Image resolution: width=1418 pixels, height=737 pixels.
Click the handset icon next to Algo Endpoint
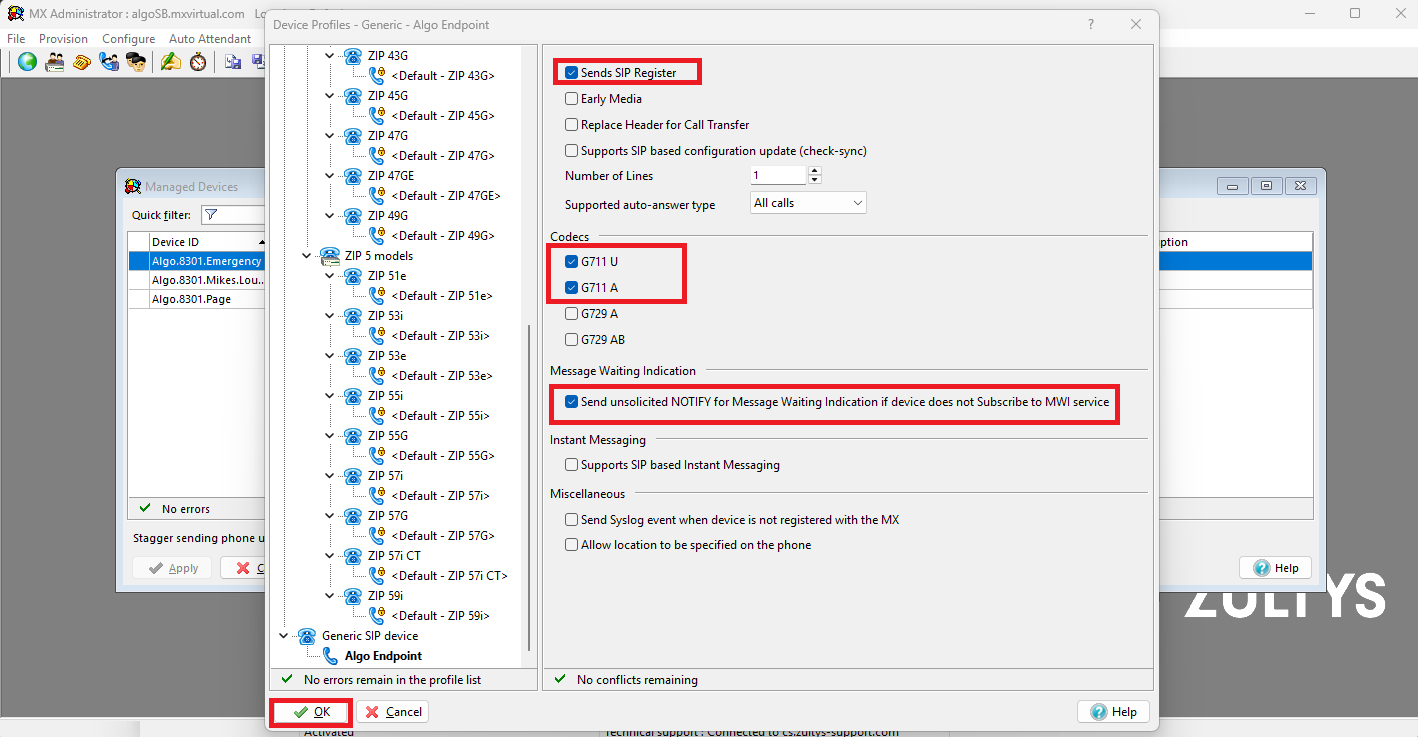[330, 656]
